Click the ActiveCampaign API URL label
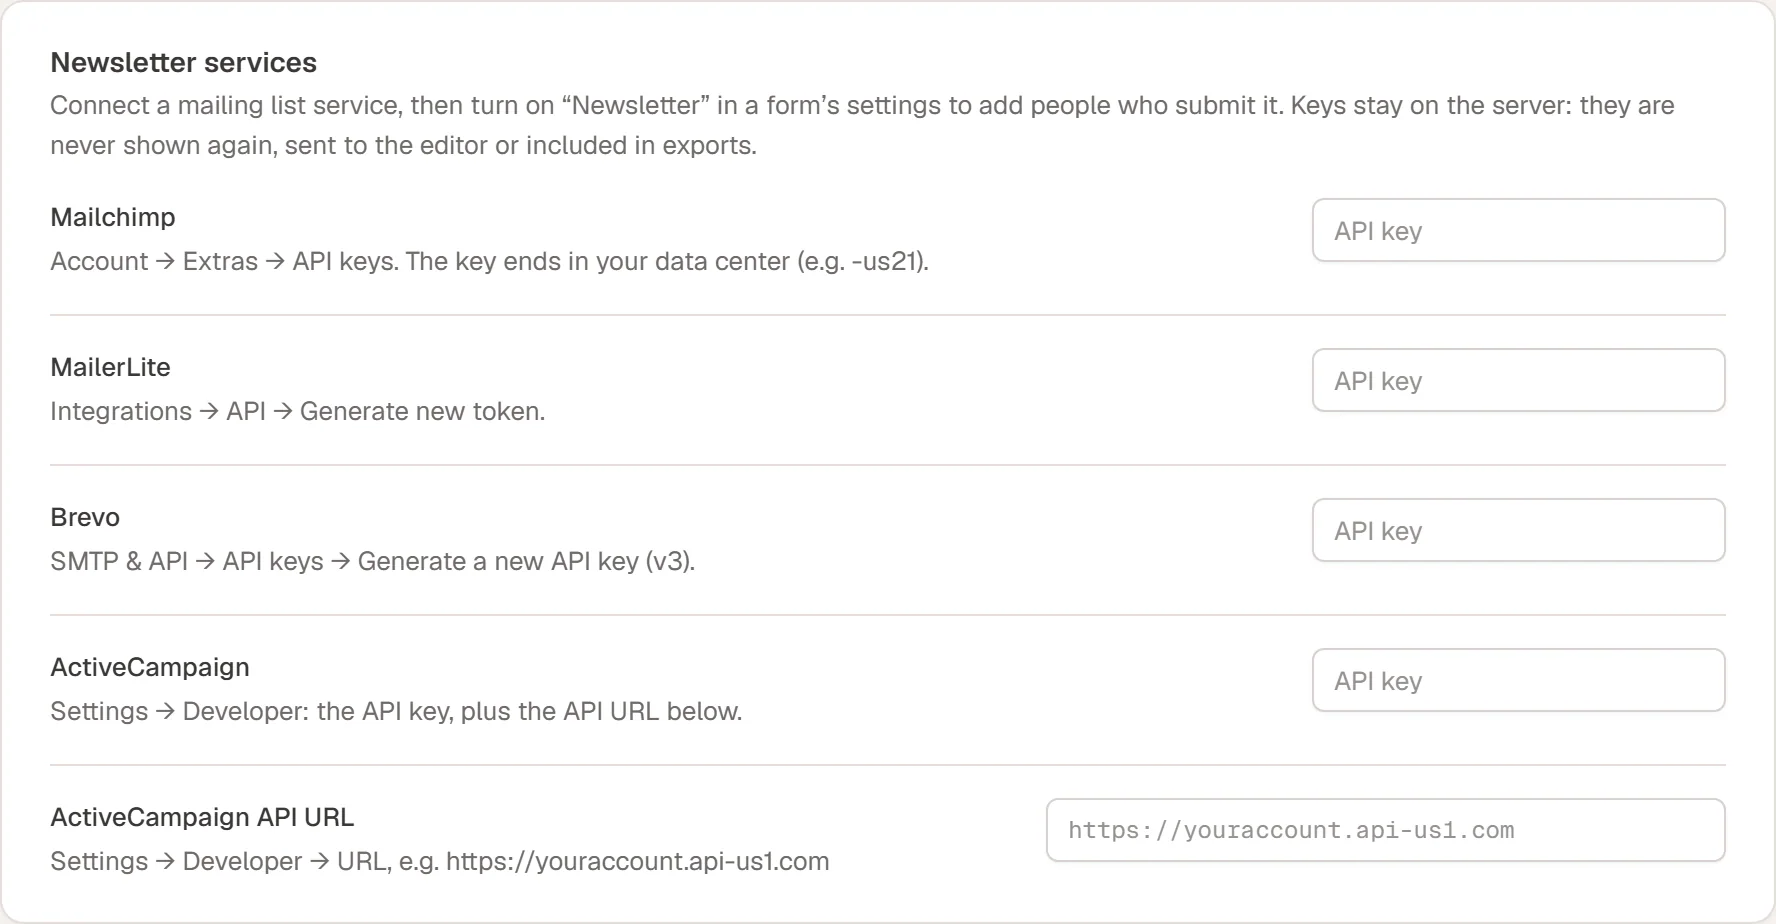Screen dimensions: 1776x924 pyautogui.click(x=202, y=817)
